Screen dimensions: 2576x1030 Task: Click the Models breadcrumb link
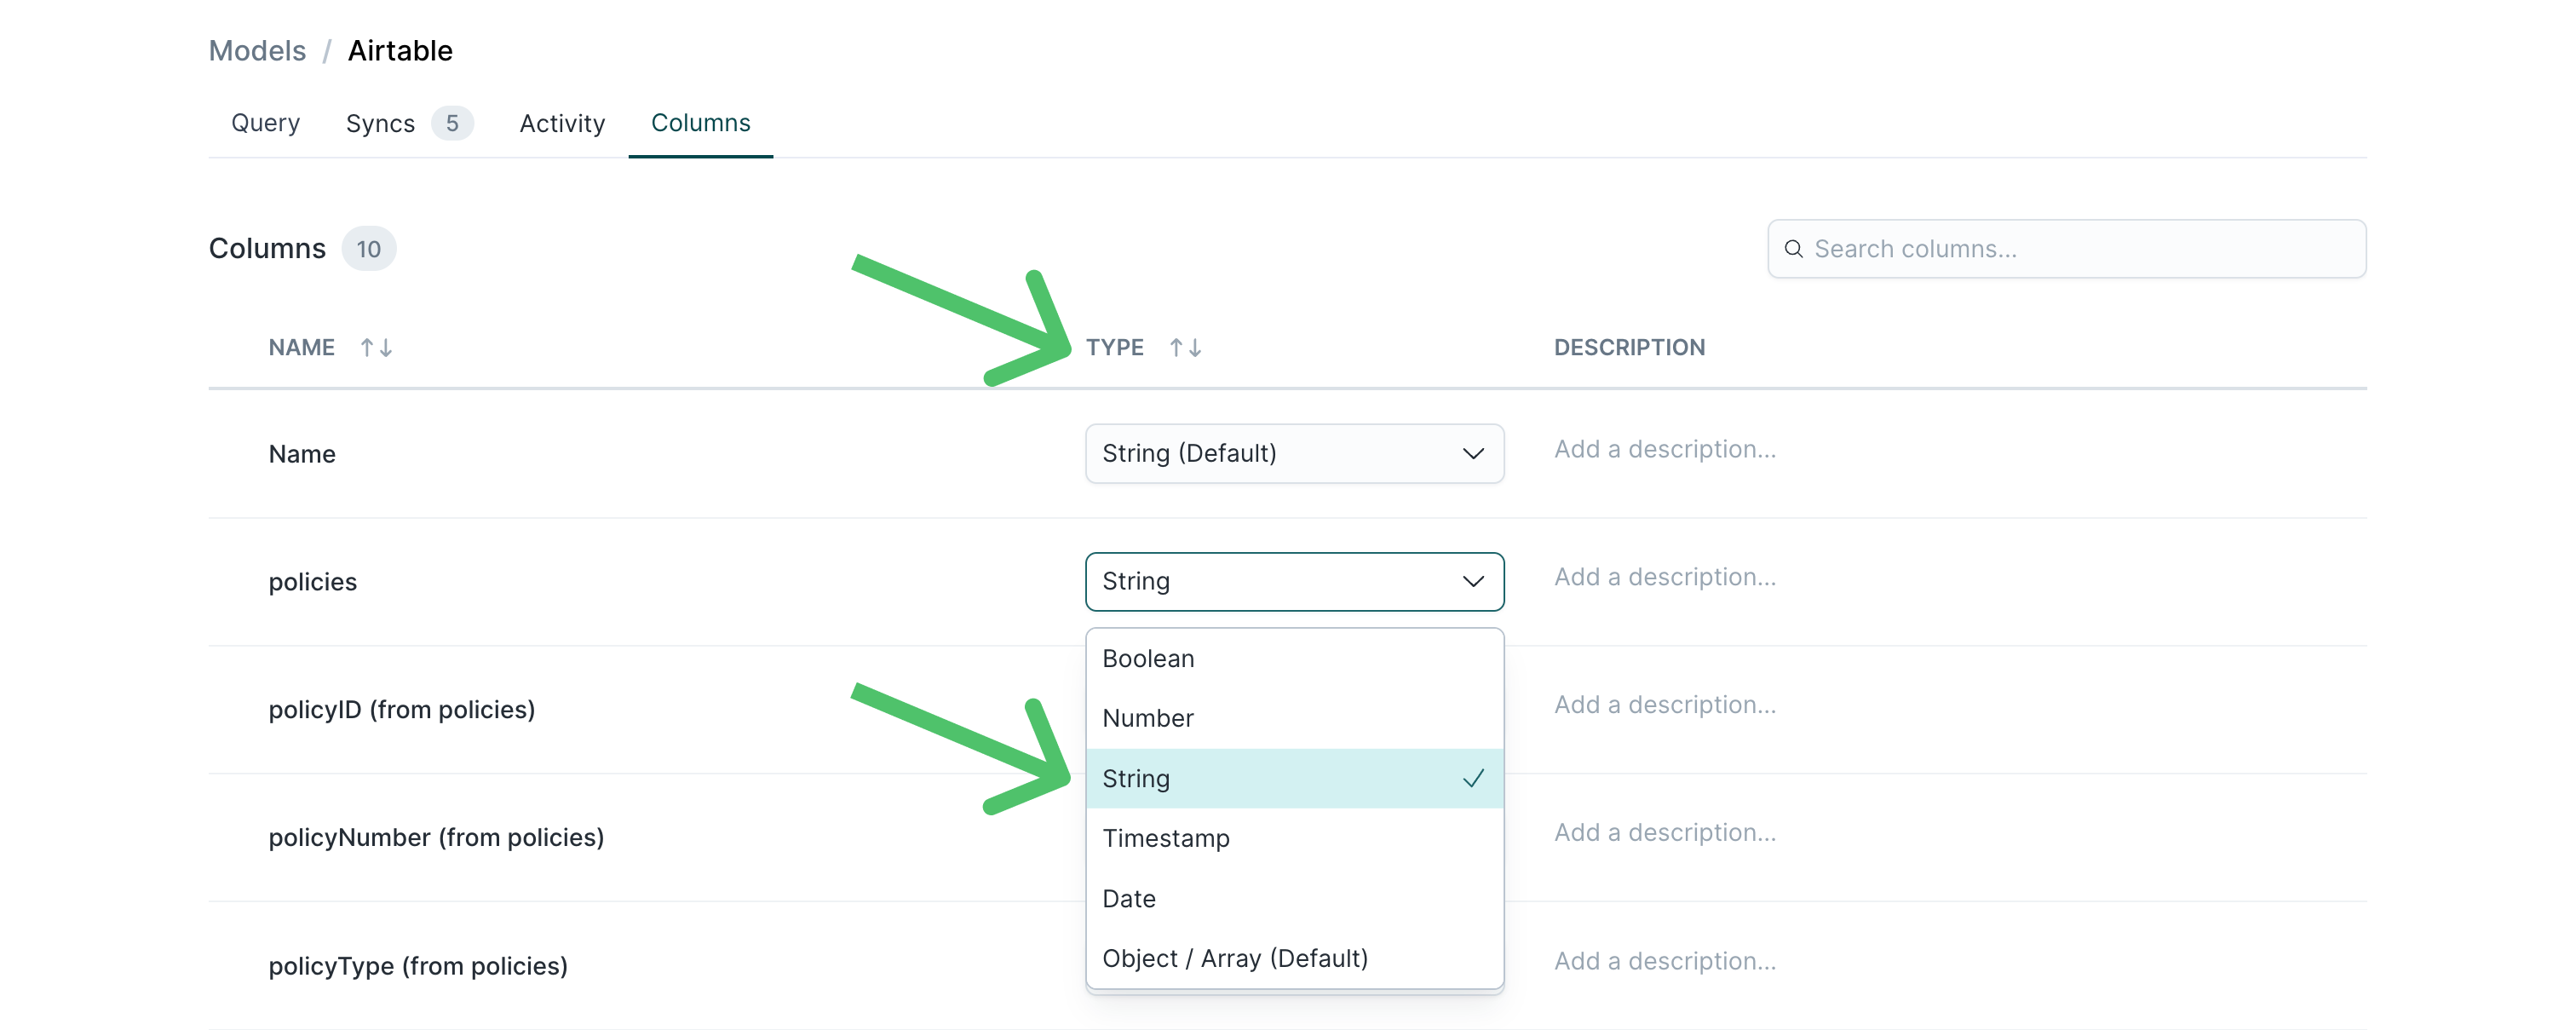click(257, 51)
